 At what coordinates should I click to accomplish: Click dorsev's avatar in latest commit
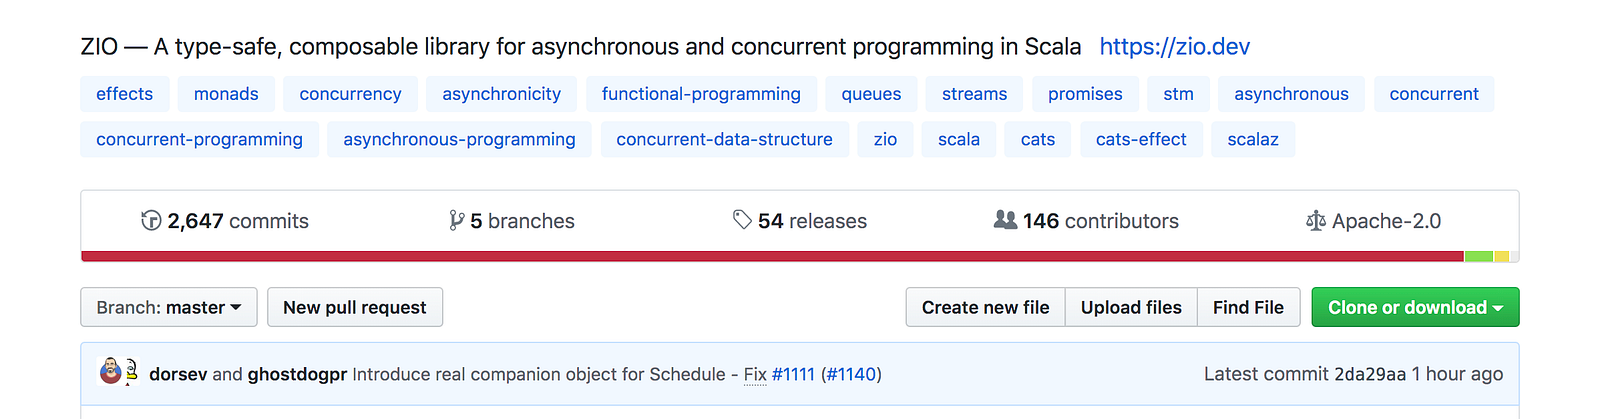click(111, 373)
